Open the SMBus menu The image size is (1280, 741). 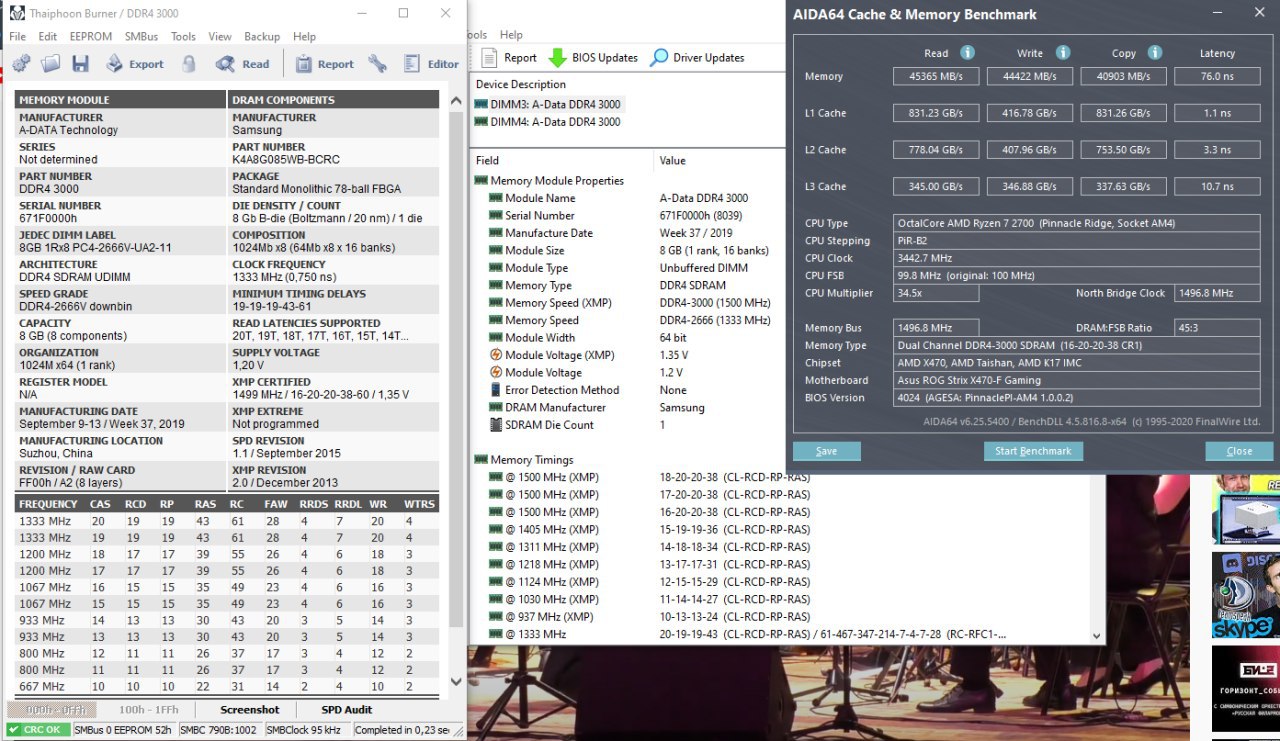(x=142, y=36)
